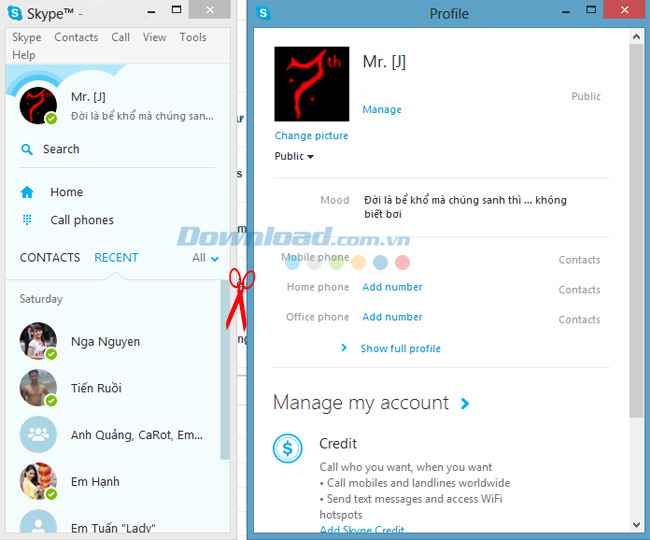Image resolution: width=650 pixels, height=540 pixels.
Task: Click the Manage link
Action: click(x=382, y=109)
